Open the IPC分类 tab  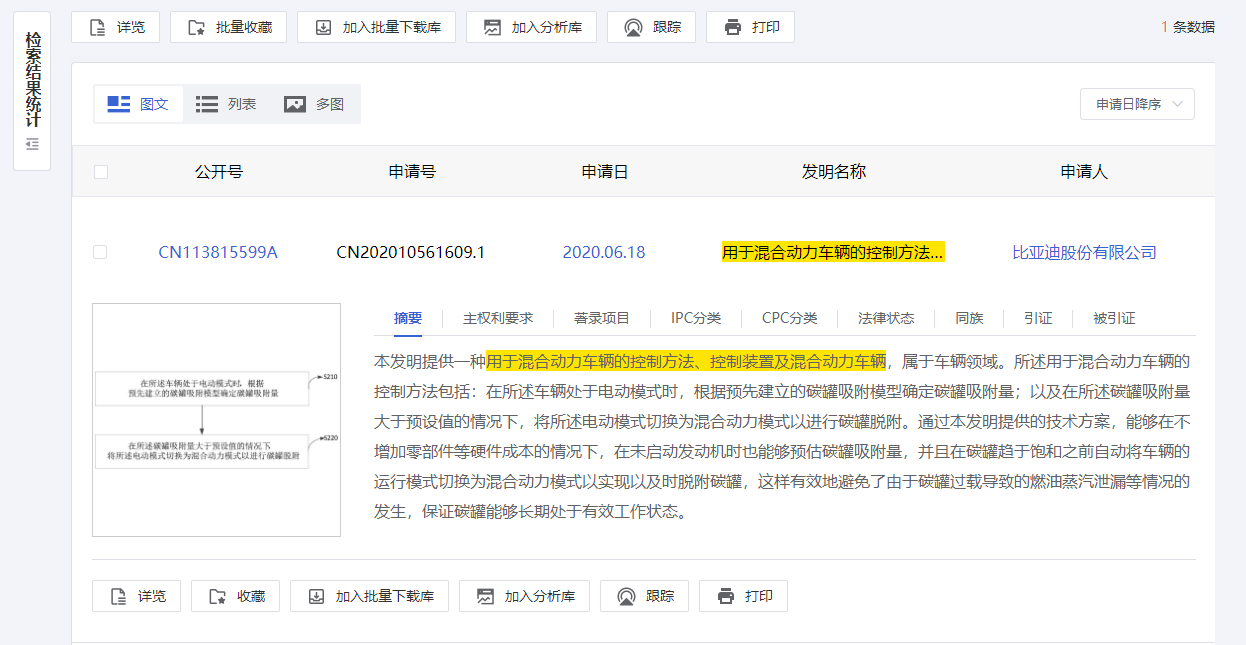(x=699, y=318)
